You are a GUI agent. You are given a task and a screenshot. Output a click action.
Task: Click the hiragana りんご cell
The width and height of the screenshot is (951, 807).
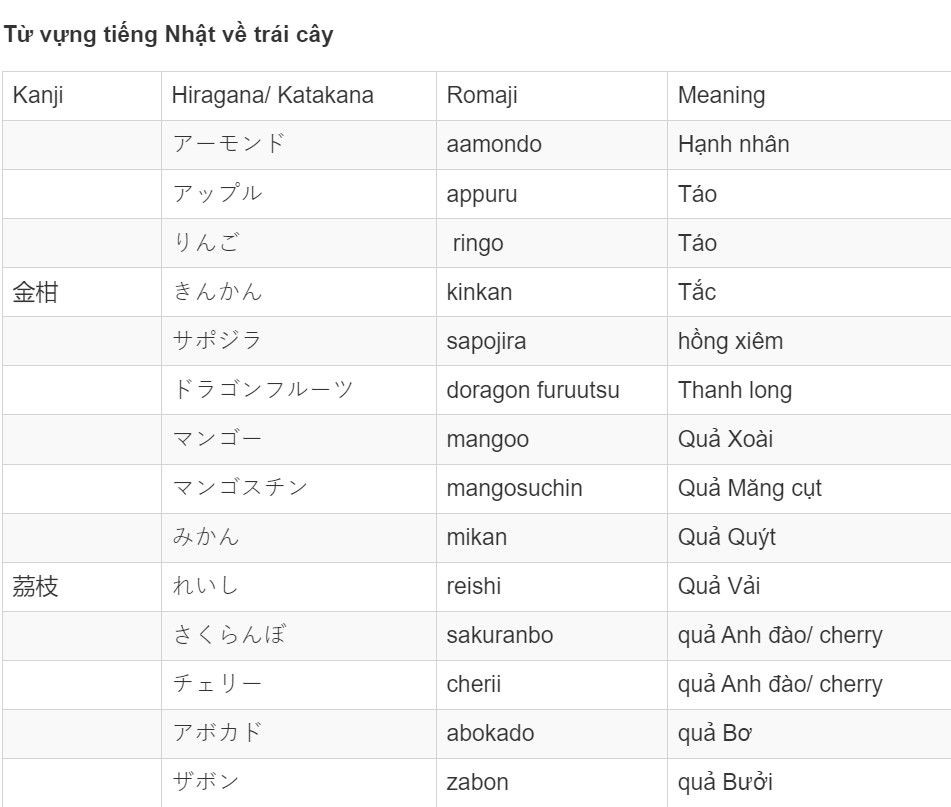click(299, 243)
